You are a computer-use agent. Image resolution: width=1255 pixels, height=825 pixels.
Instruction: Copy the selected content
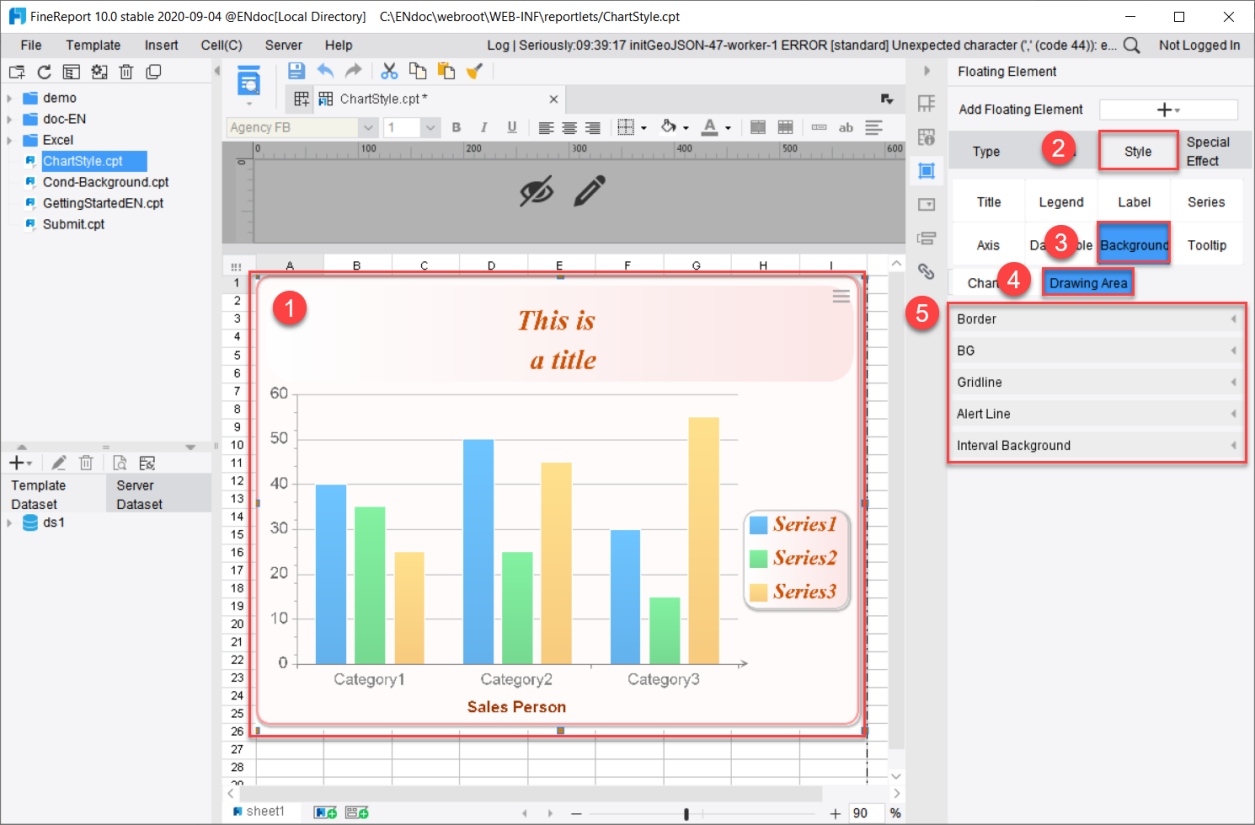pos(418,71)
